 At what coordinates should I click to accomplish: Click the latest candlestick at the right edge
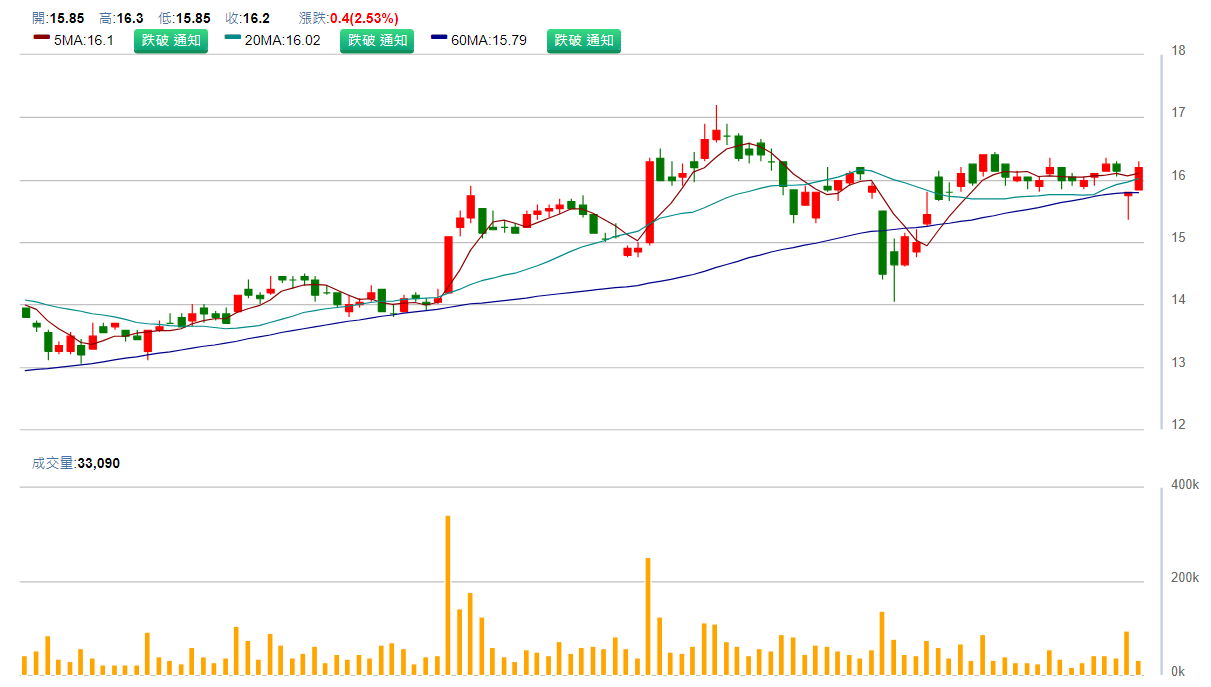(1138, 178)
